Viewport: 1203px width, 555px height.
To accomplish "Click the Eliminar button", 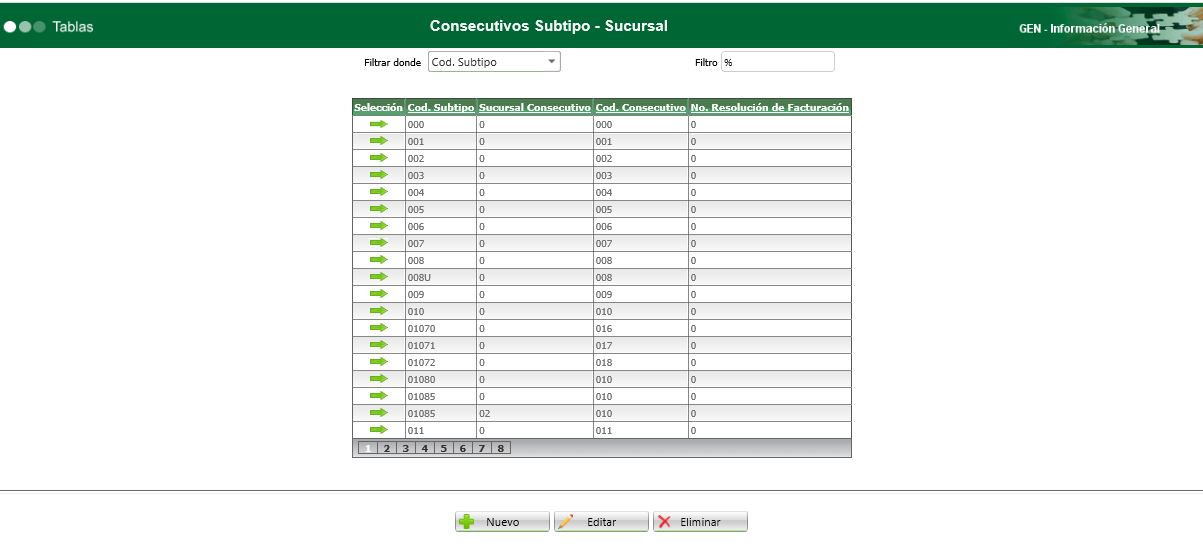I will click(x=700, y=522).
